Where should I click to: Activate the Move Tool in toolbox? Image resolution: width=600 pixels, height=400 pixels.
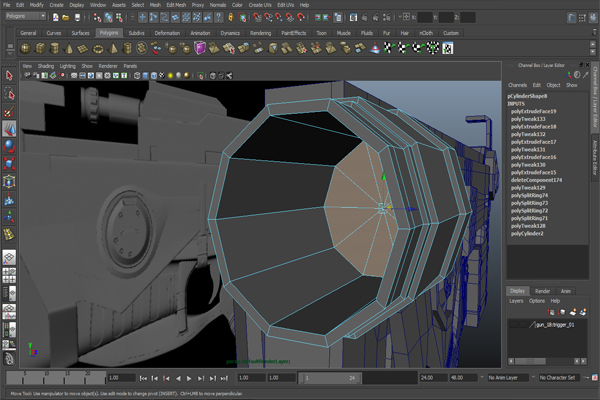click(x=9, y=129)
